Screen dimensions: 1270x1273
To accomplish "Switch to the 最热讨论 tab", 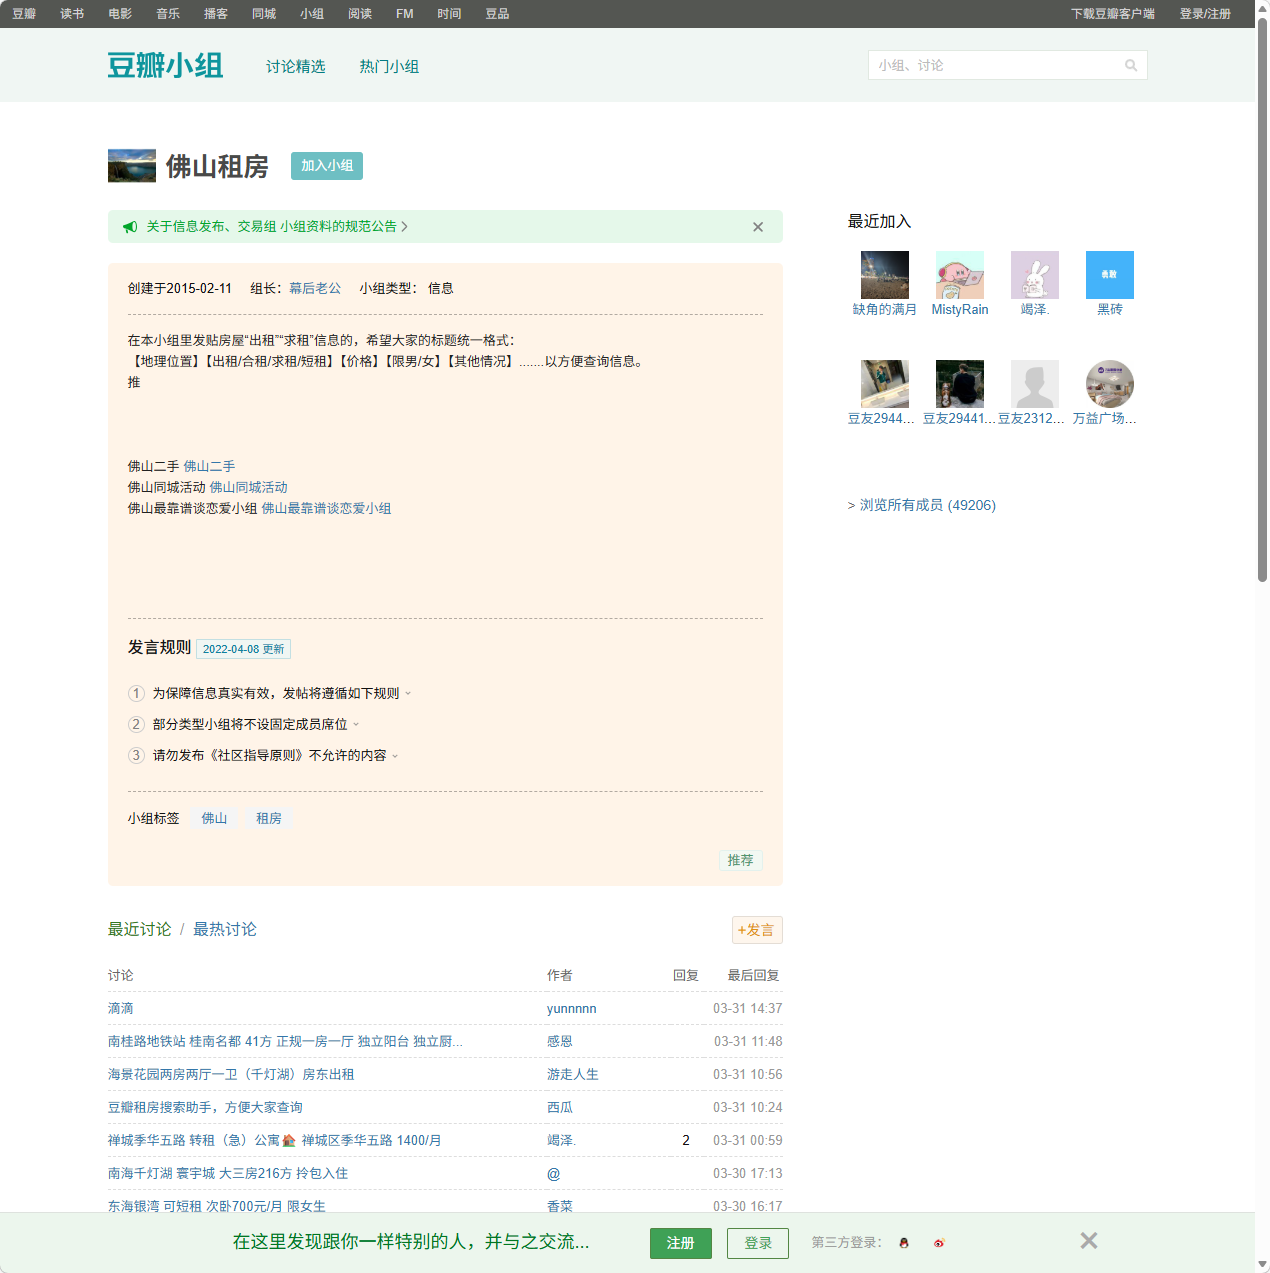I will (224, 929).
